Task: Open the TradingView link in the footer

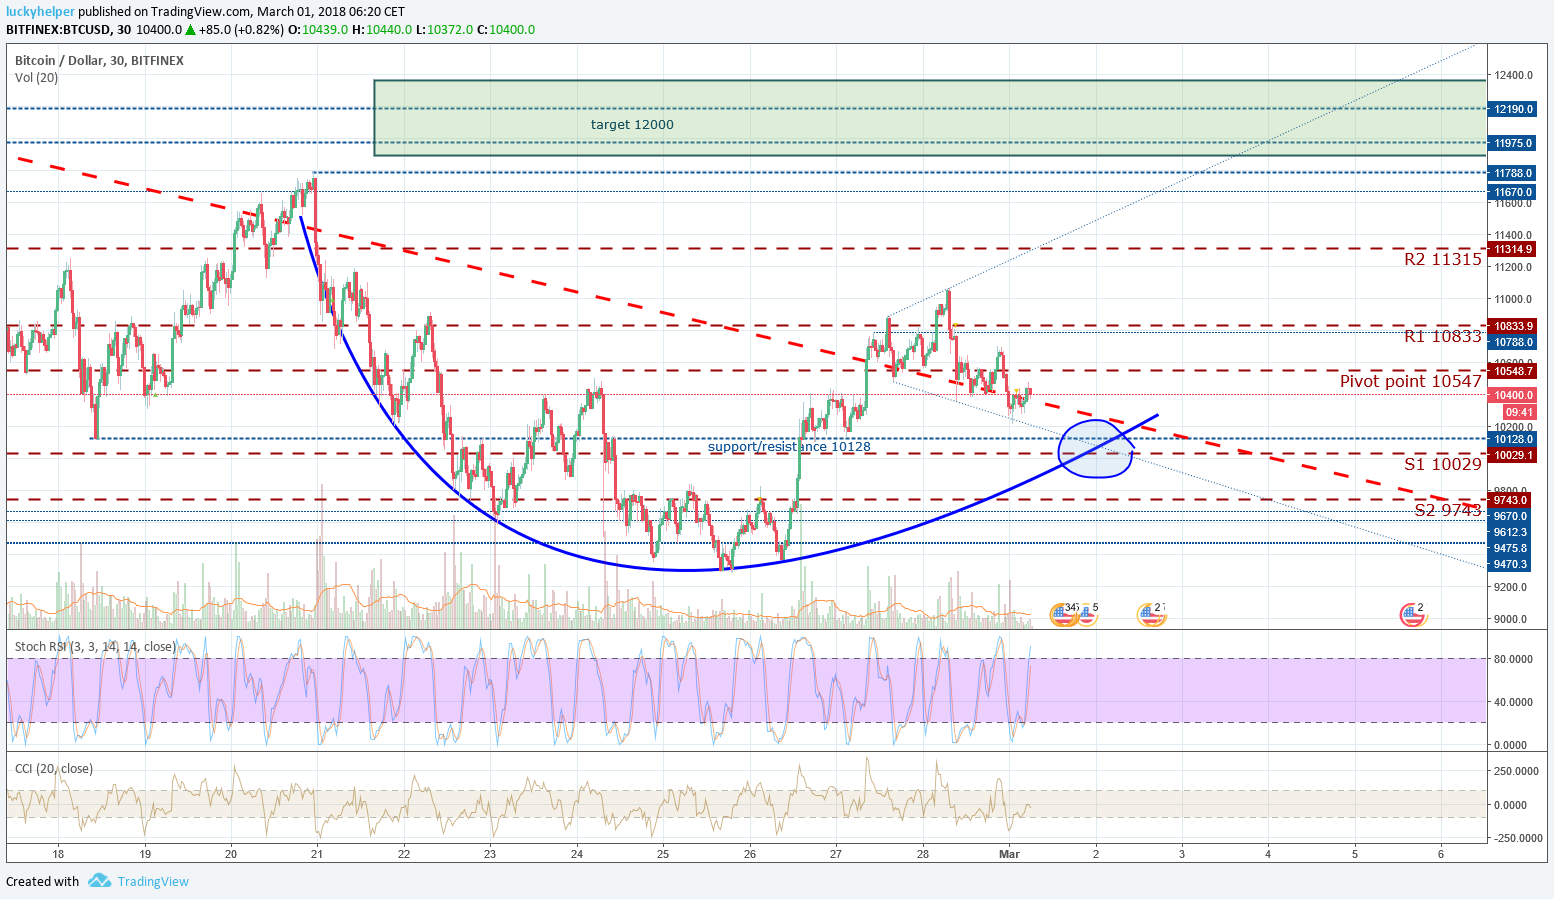Action: (x=153, y=882)
